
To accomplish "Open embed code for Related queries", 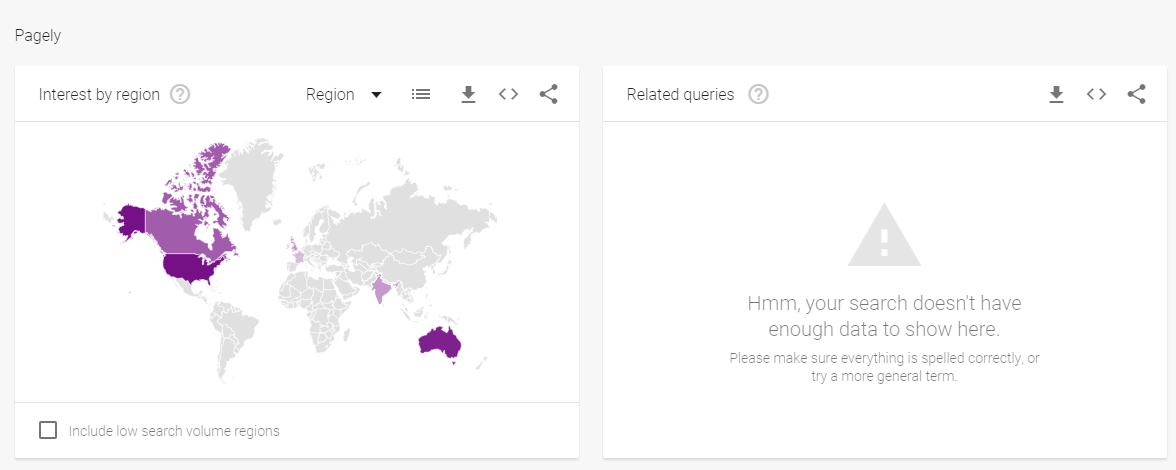I will click(1096, 94).
